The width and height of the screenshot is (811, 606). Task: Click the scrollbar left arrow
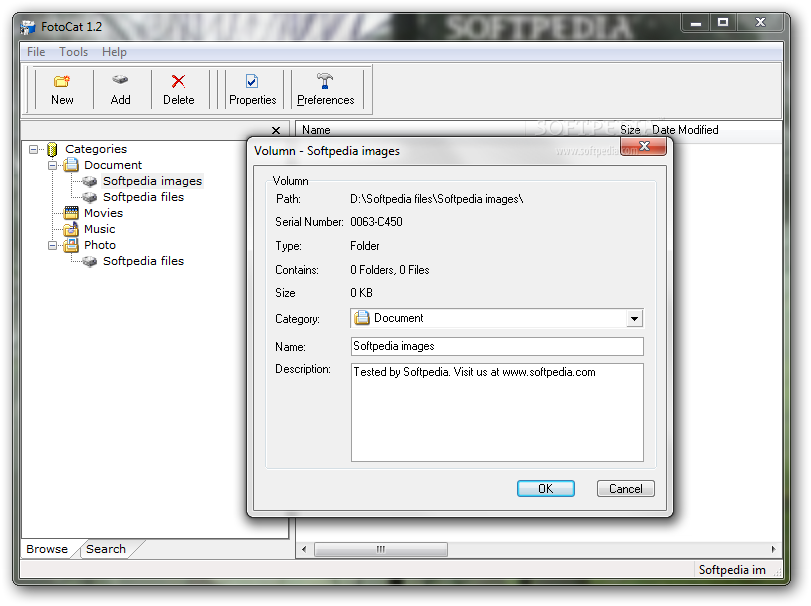click(x=304, y=549)
